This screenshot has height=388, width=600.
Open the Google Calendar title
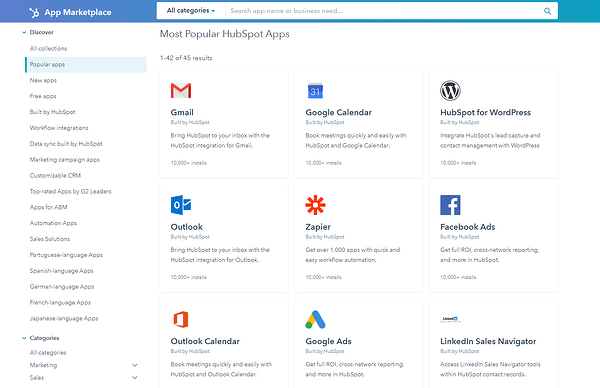[x=339, y=112]
